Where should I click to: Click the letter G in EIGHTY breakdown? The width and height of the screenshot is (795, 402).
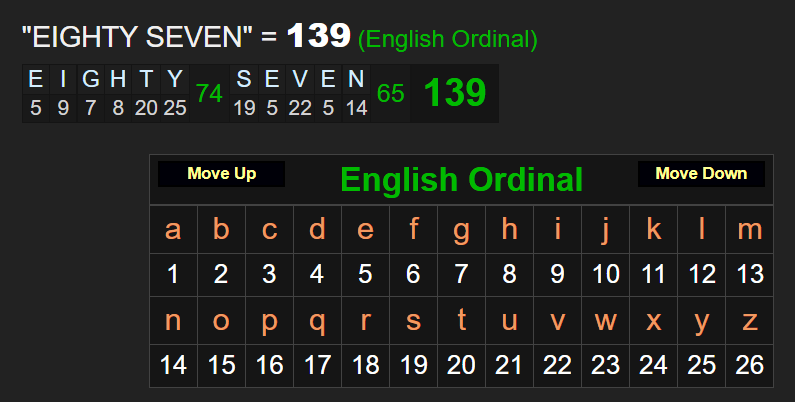[x=90, y=80]
